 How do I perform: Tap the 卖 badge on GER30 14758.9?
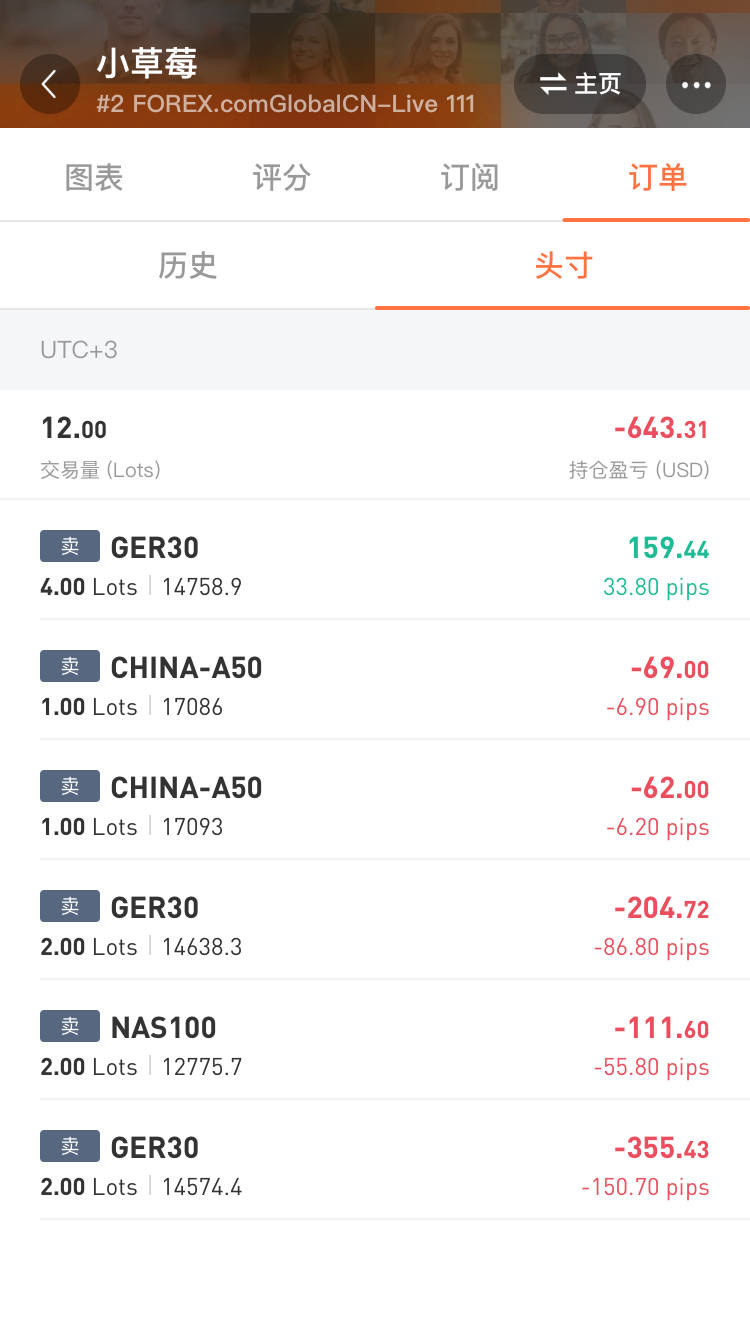[x=70, y=546]
